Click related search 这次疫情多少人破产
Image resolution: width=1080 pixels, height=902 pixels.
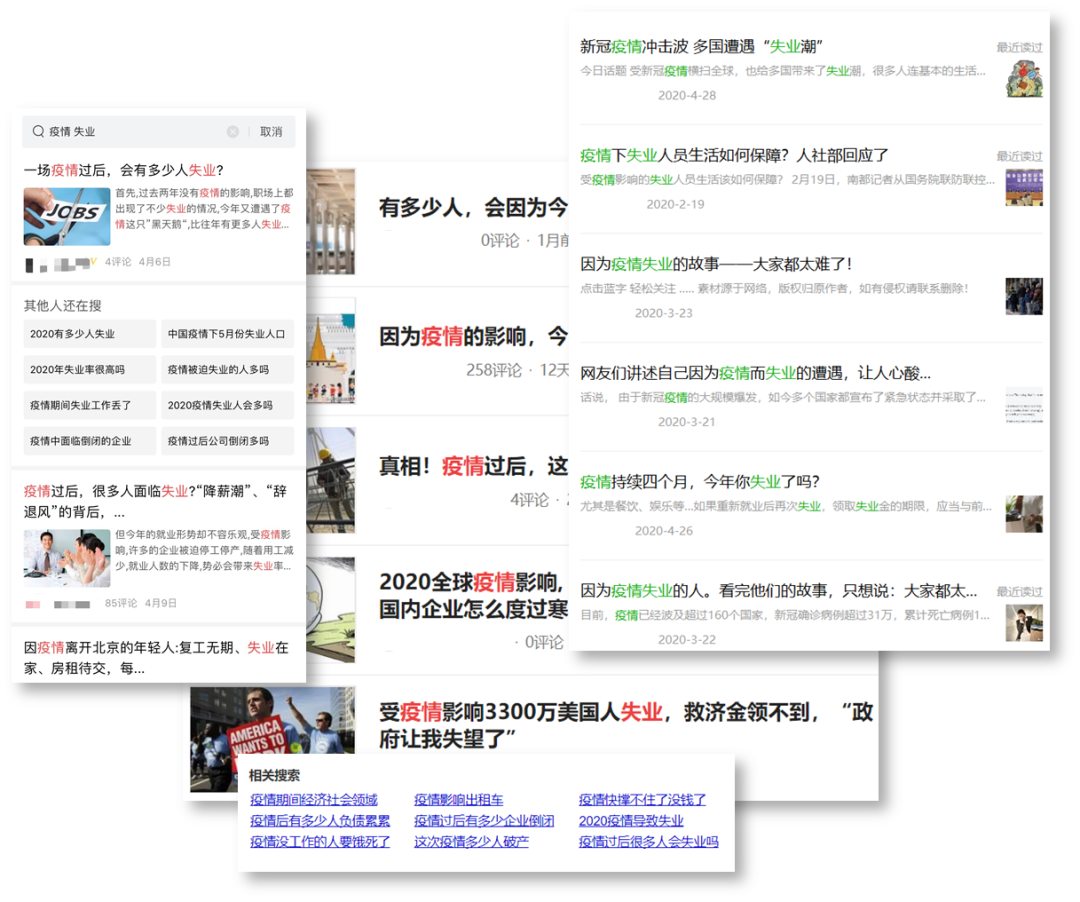(471, 842)
